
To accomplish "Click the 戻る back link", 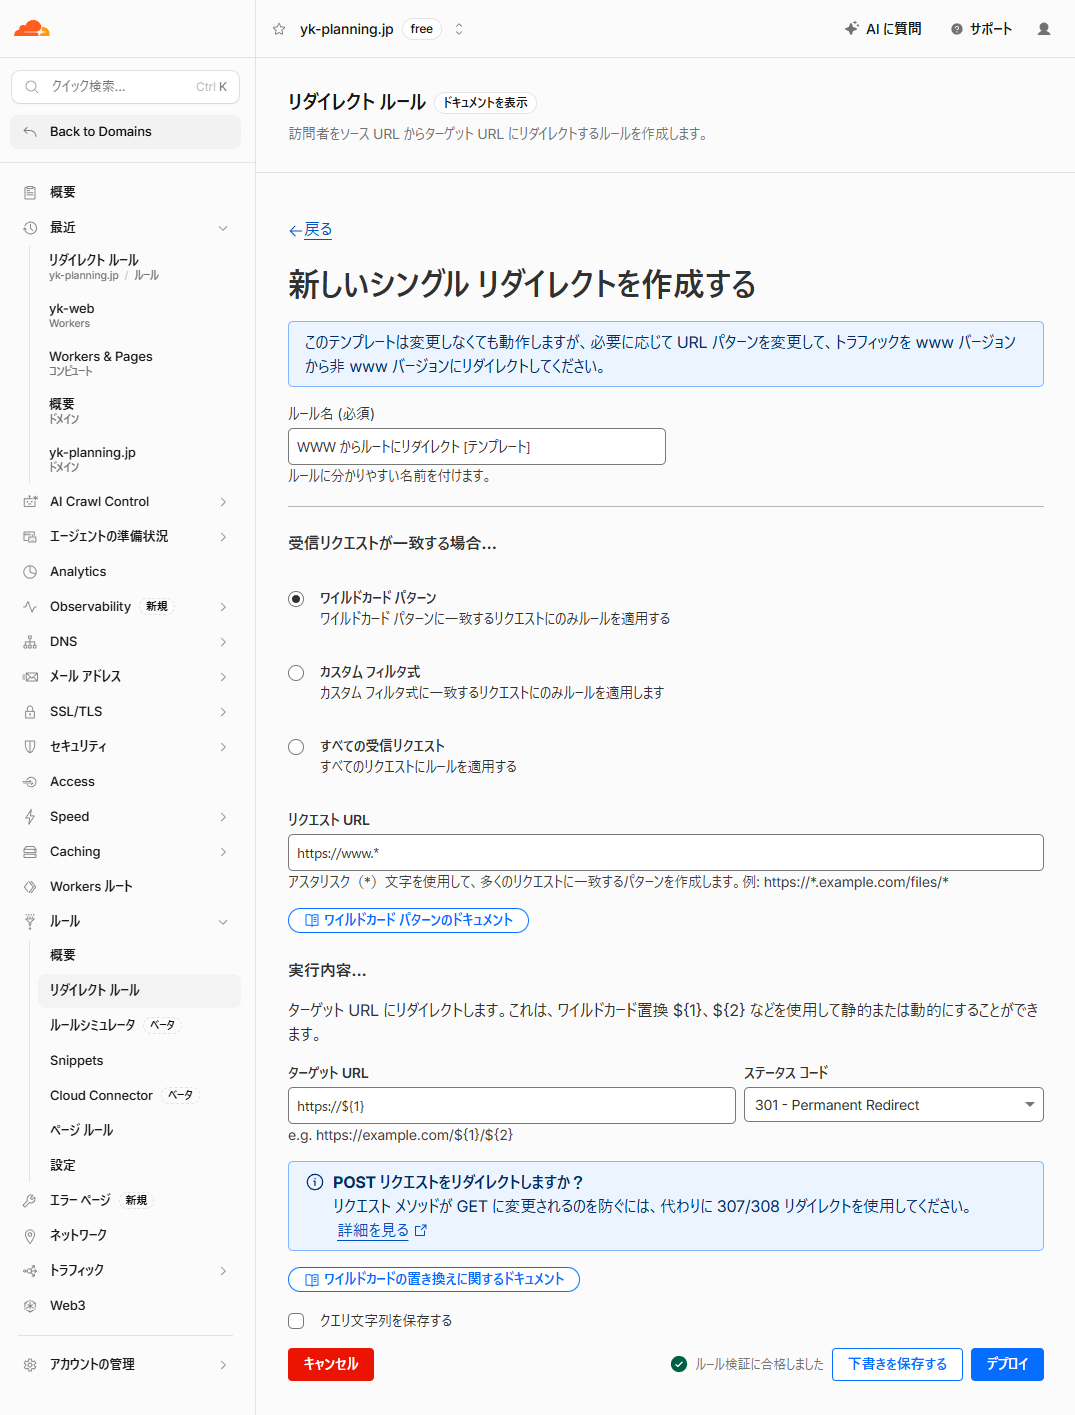I will point(310,230).
